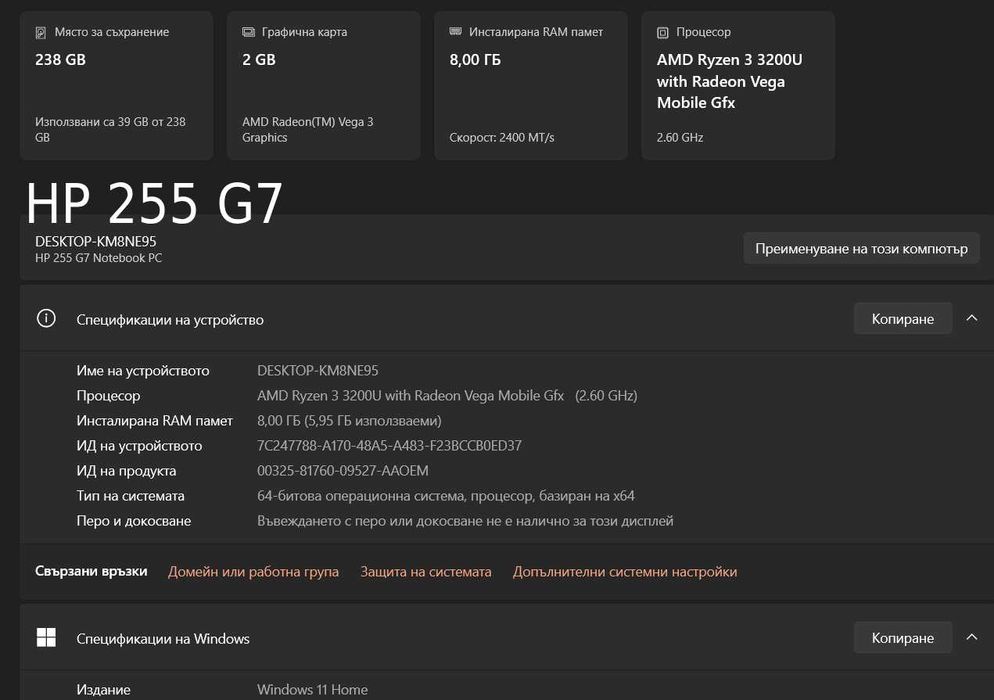Click the Издание label
The height and width of the screenshot is (700, 994).
(x=103, y=689)
